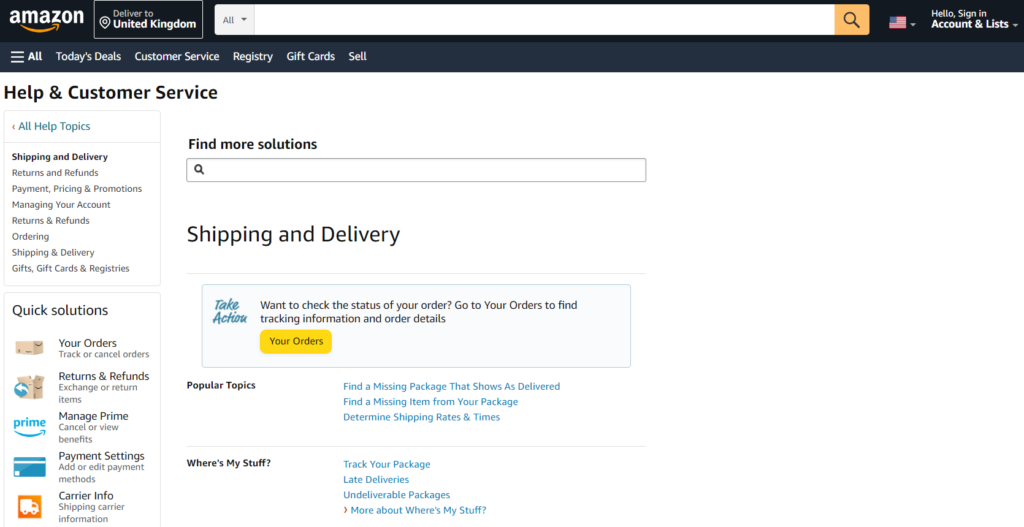The image size is (1024, 527).
Task: Open Gift Cards in navigation bar
Action: 310,57
